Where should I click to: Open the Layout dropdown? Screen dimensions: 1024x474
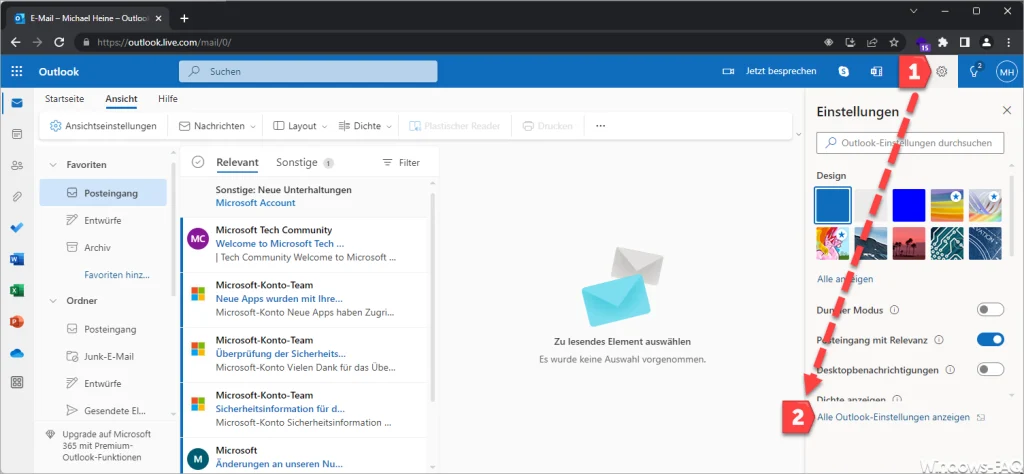(300, 126)
